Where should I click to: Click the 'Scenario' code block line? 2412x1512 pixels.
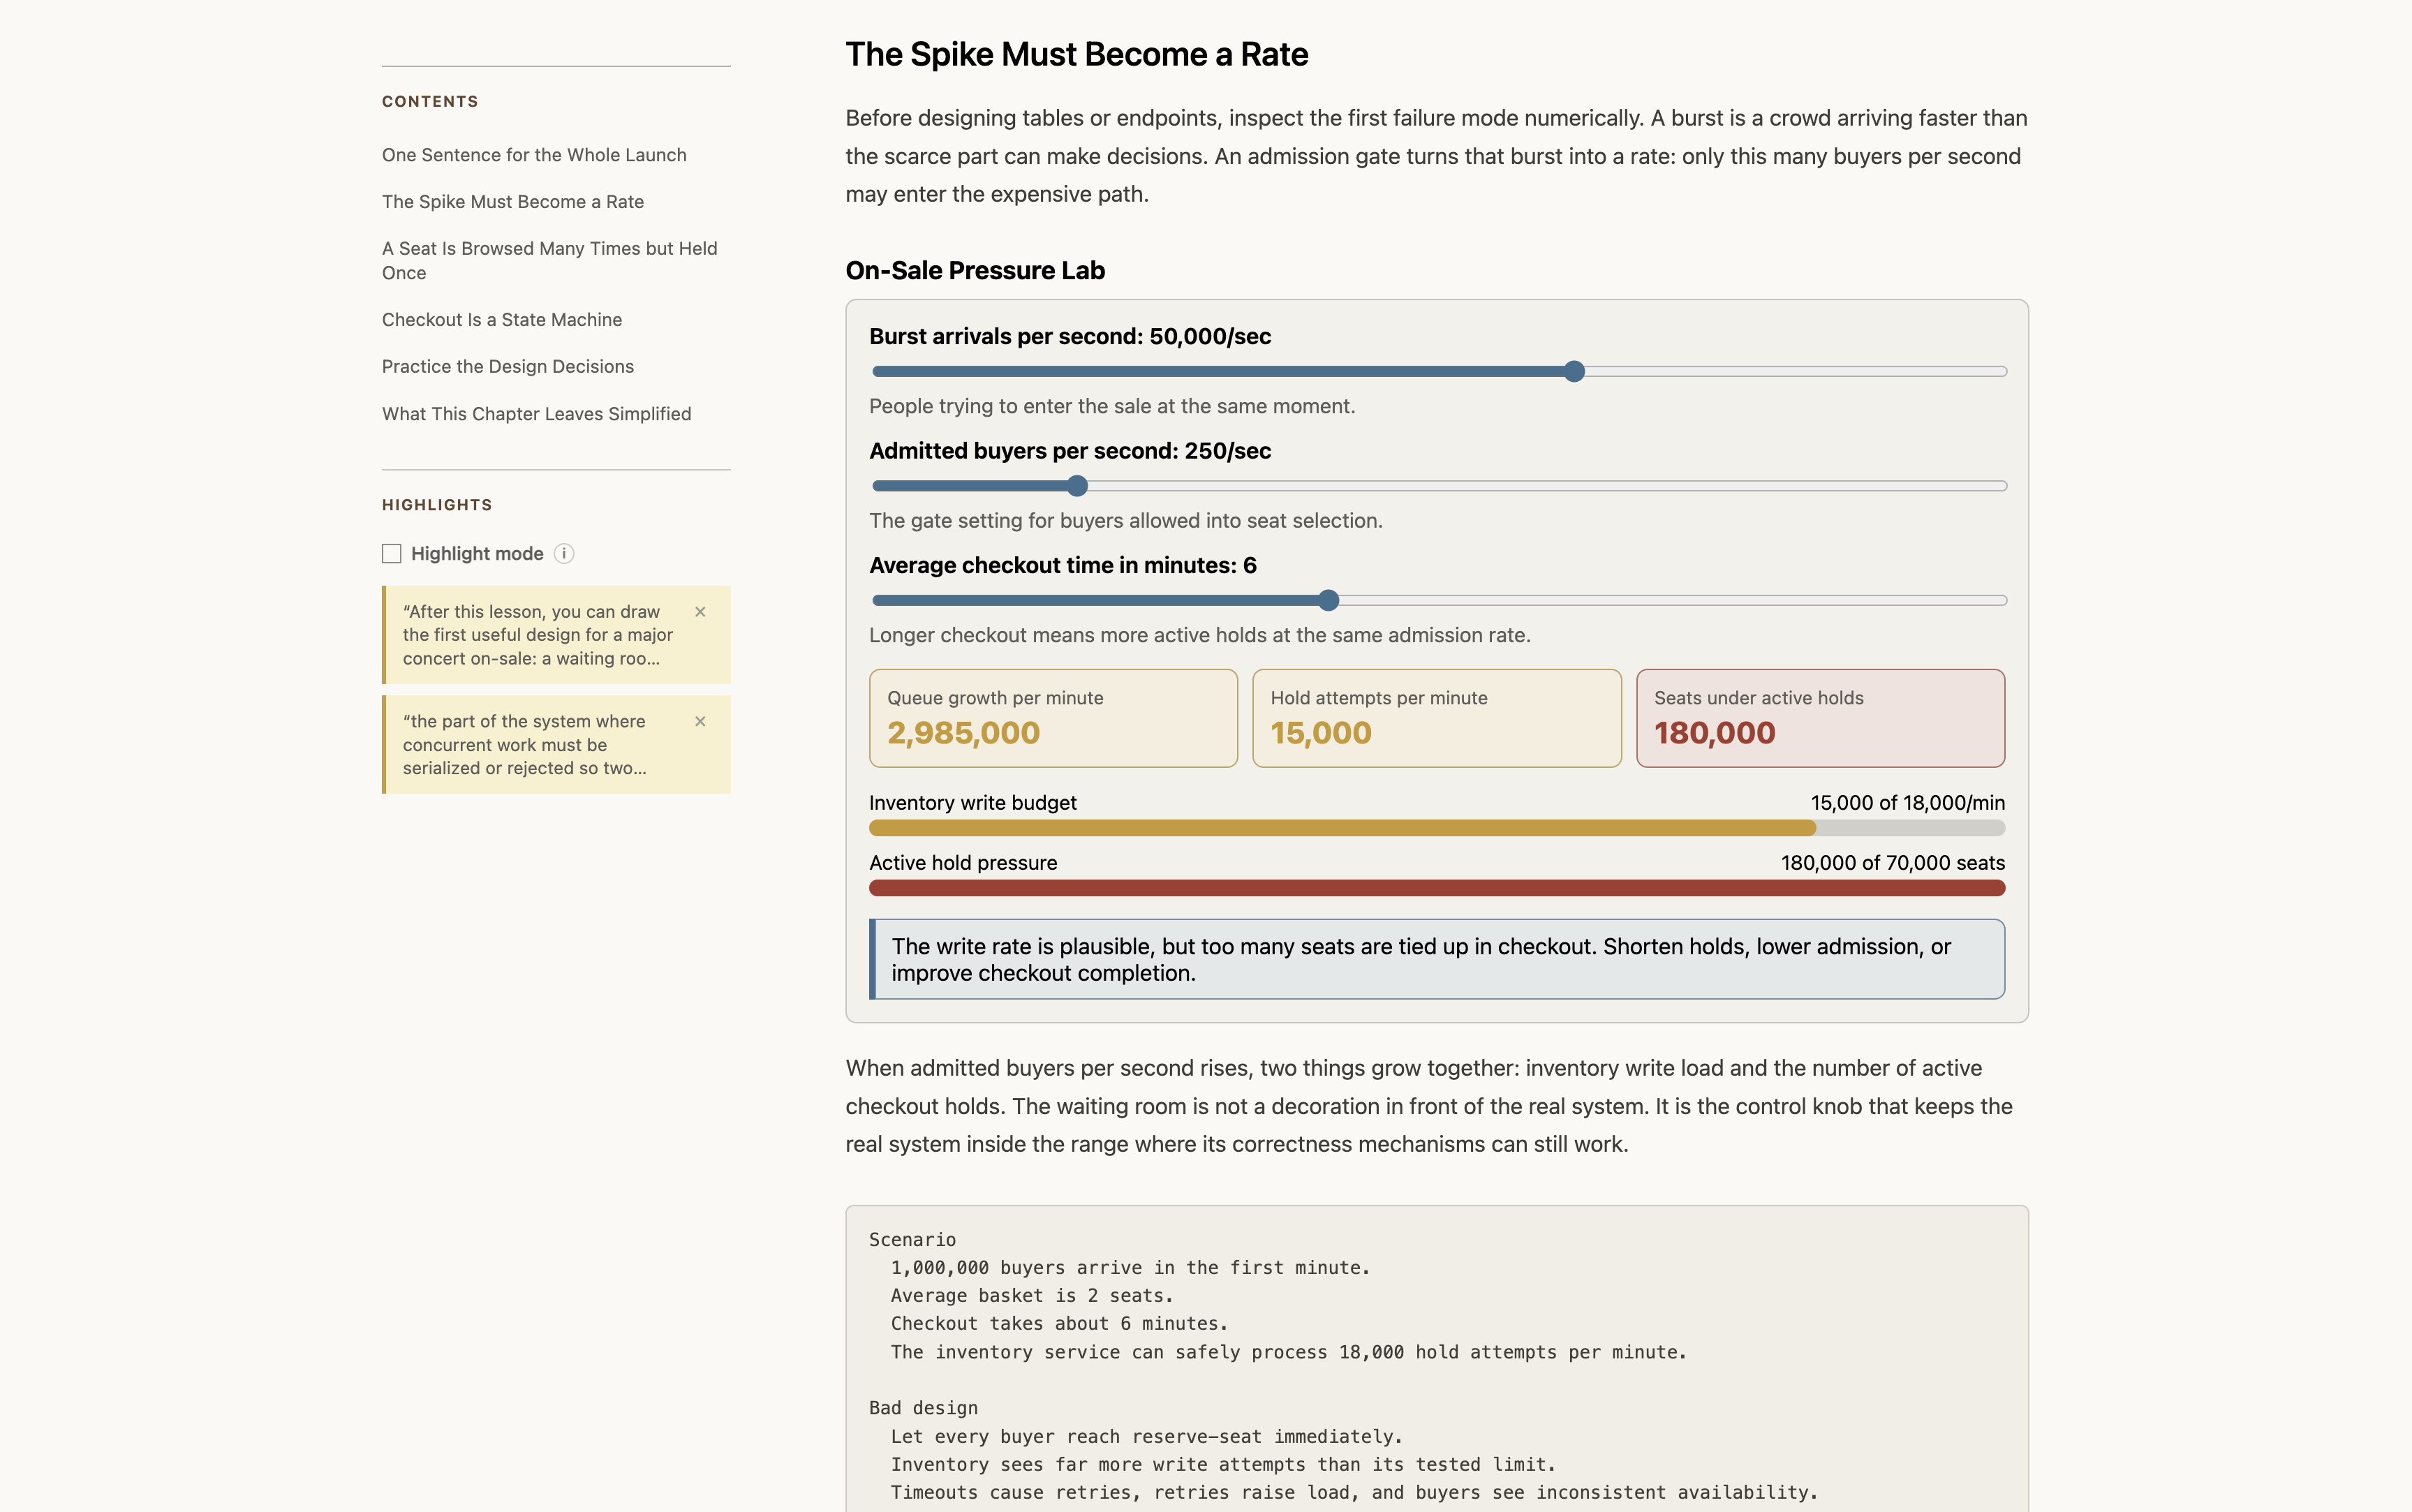(912, 1240)
